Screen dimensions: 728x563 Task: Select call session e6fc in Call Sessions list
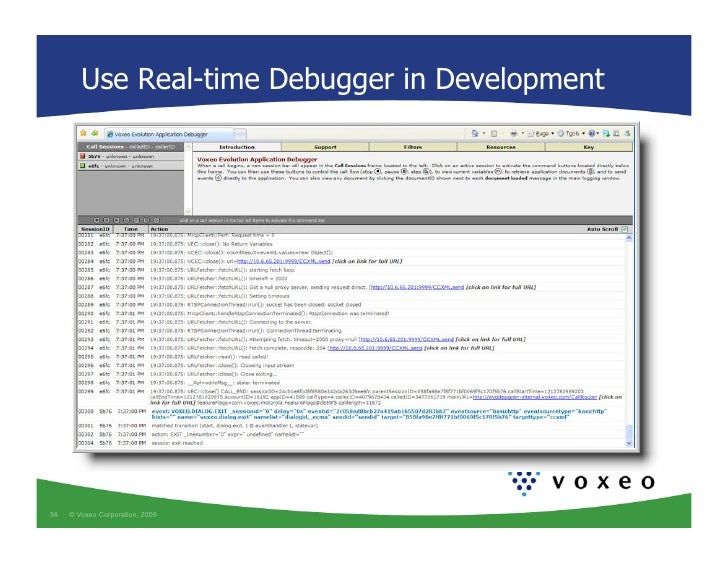130,166
